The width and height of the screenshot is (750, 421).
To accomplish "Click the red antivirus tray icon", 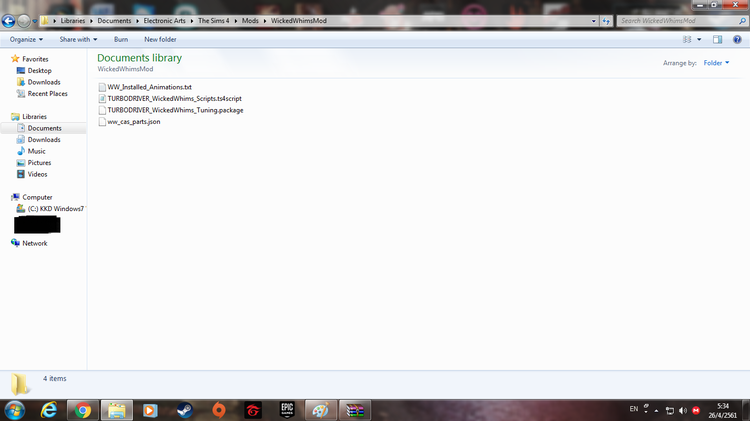I will (696, 410).
